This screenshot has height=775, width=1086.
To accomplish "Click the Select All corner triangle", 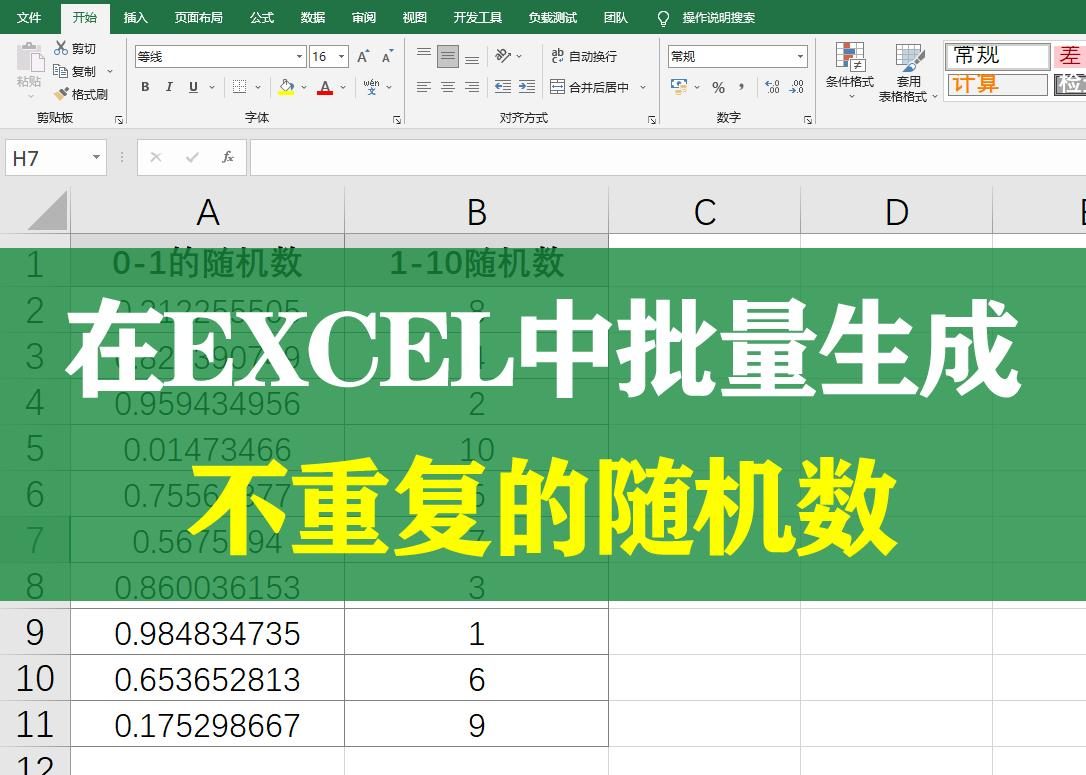I will coord(48,211).
